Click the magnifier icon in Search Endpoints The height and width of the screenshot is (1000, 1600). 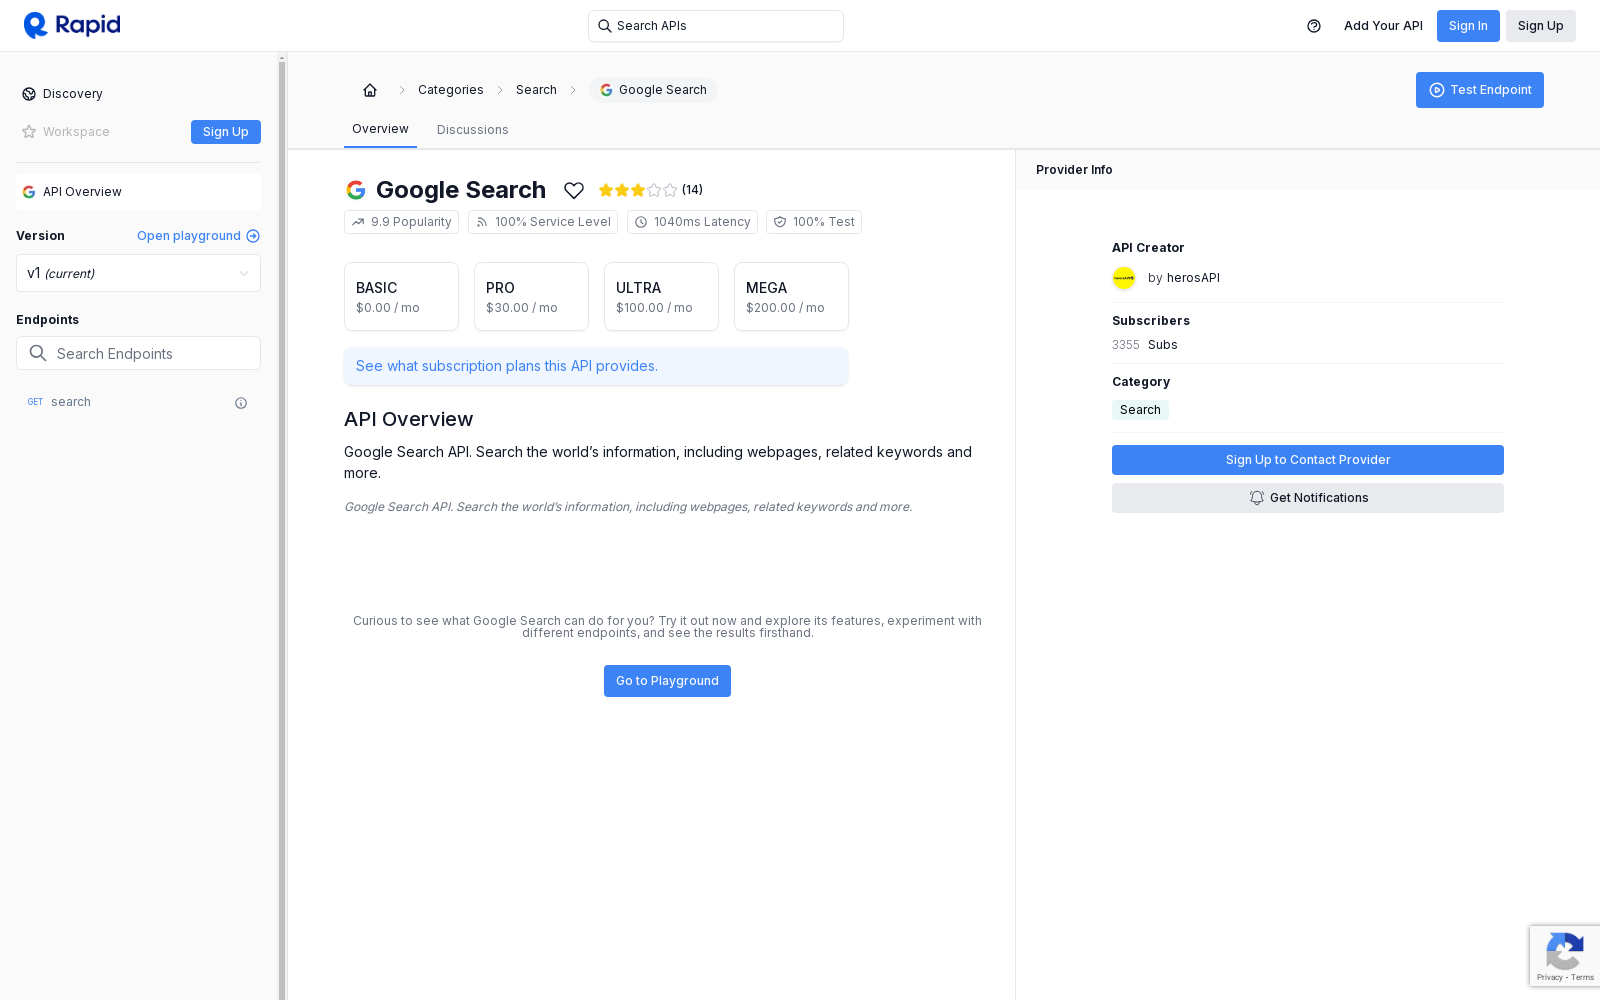38,353
